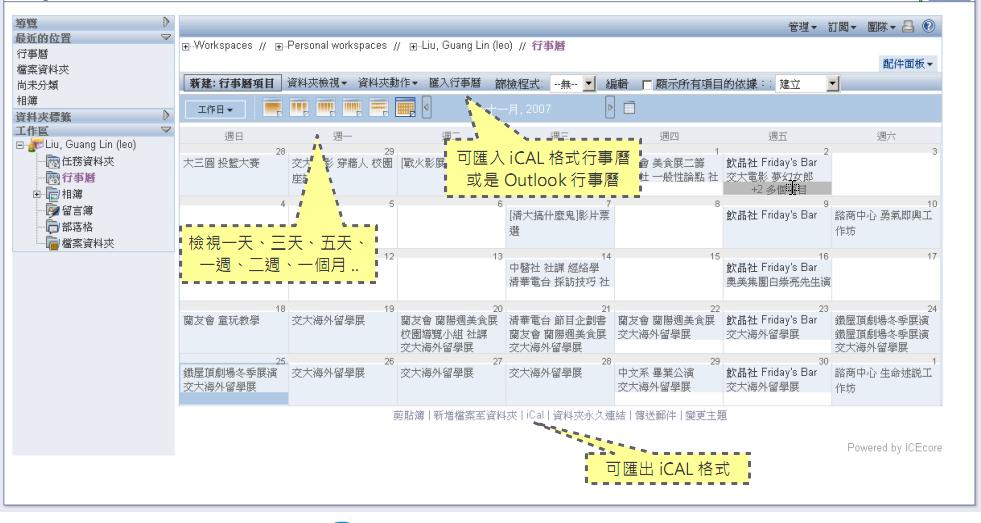Select 留言簿 in workspace tree
981x523 pixels.
click(x=77, y=211)
